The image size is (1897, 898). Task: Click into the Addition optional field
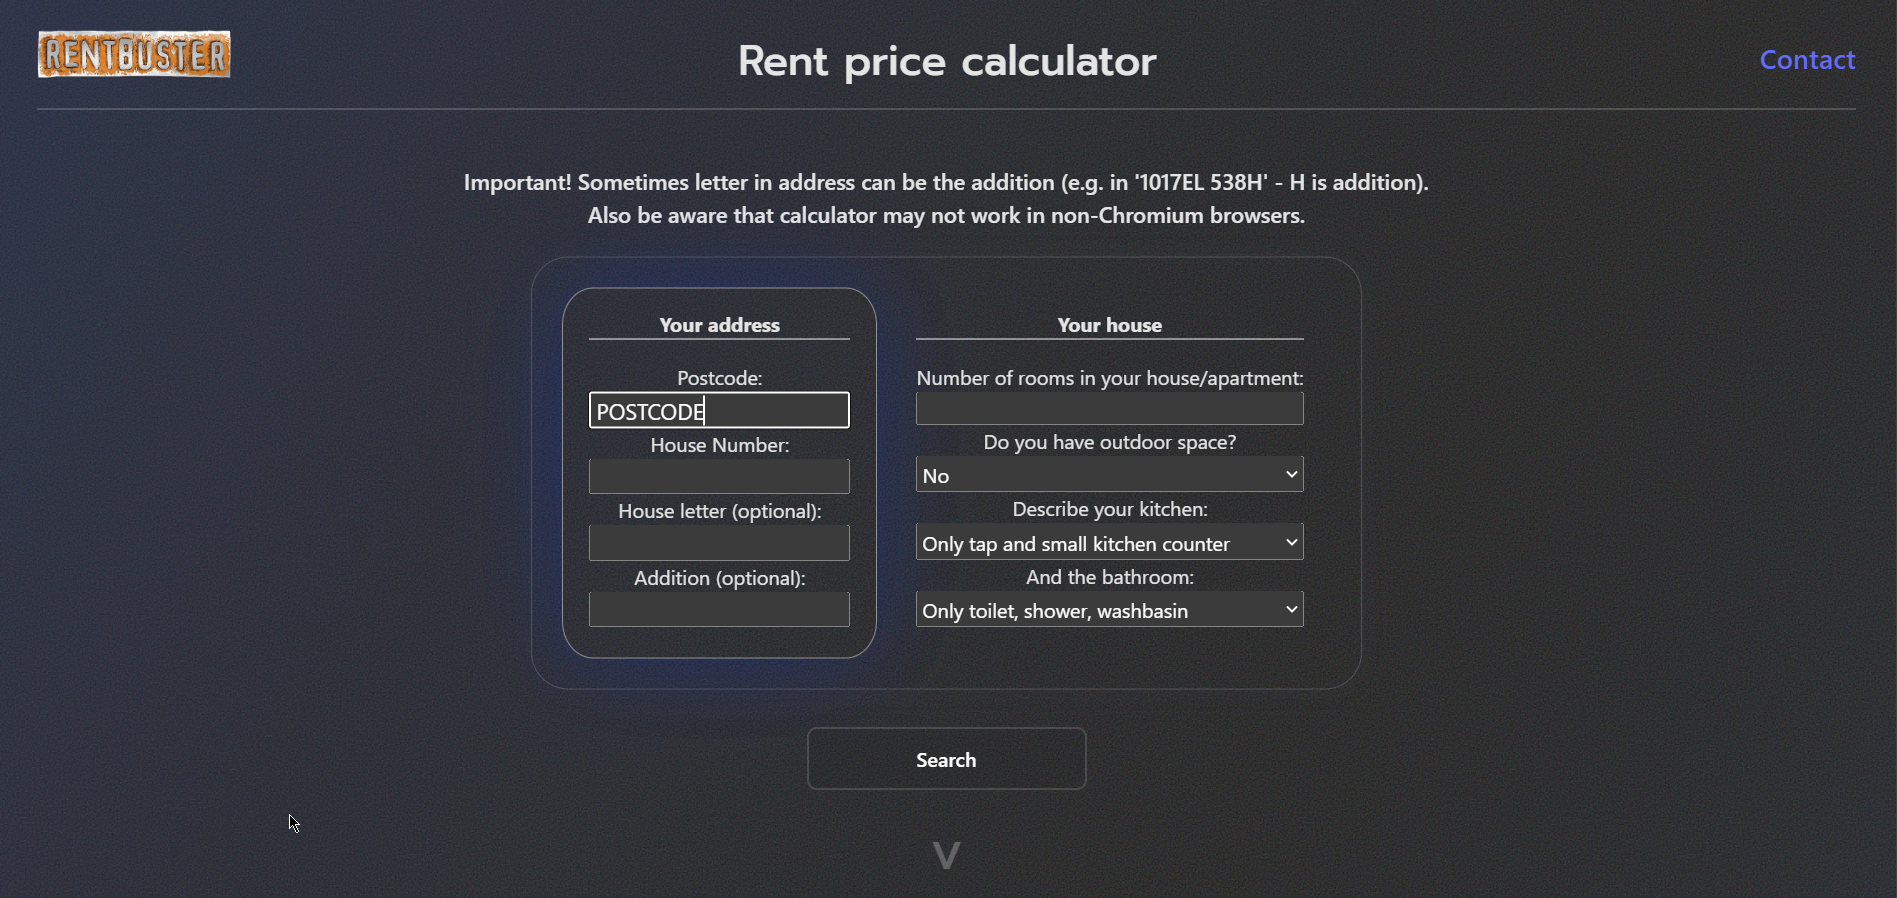pos(719,609)
